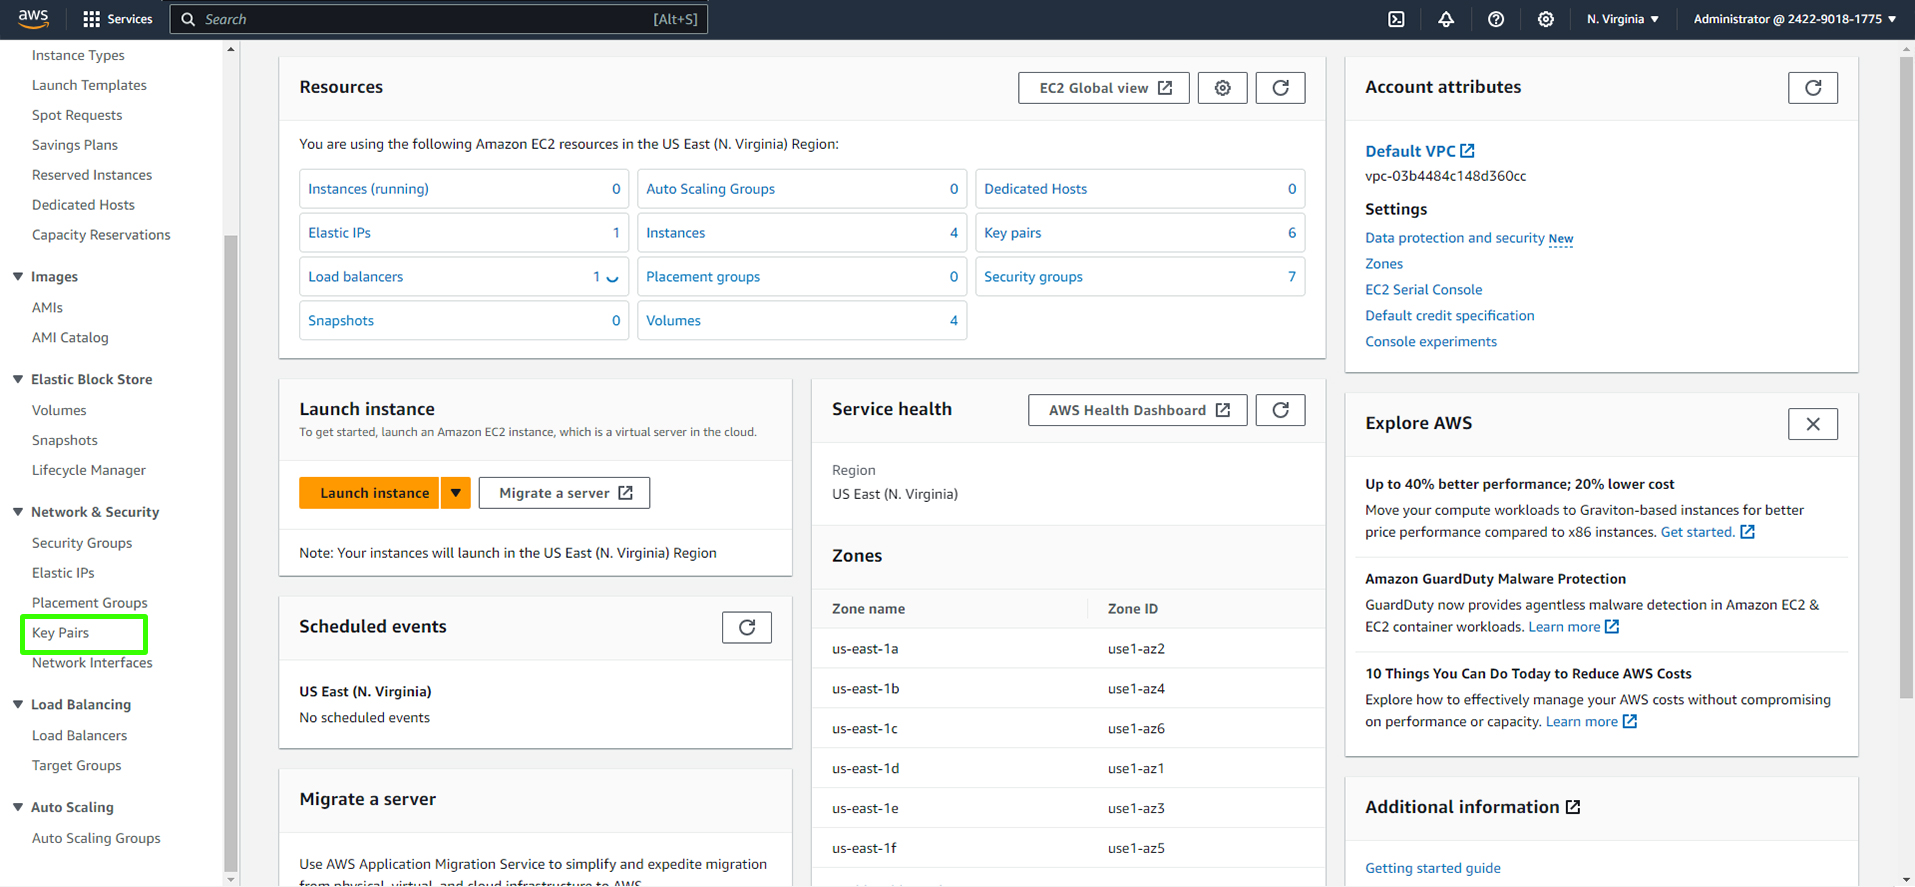Open Resources panel settings gear

pyautogui.click(x=1222, y=88)
